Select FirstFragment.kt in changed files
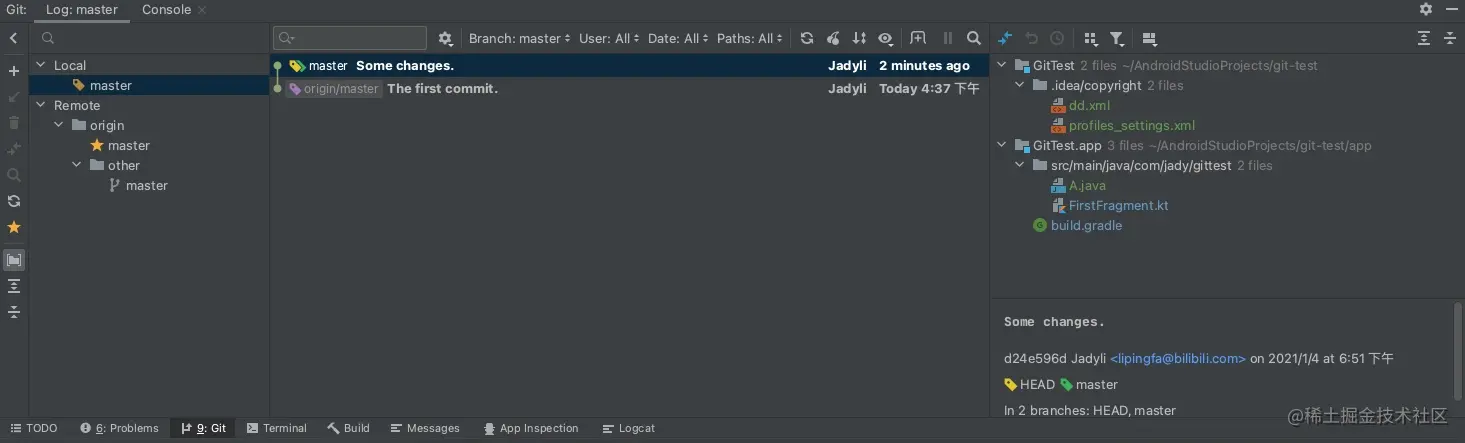 pos(1118,205)
